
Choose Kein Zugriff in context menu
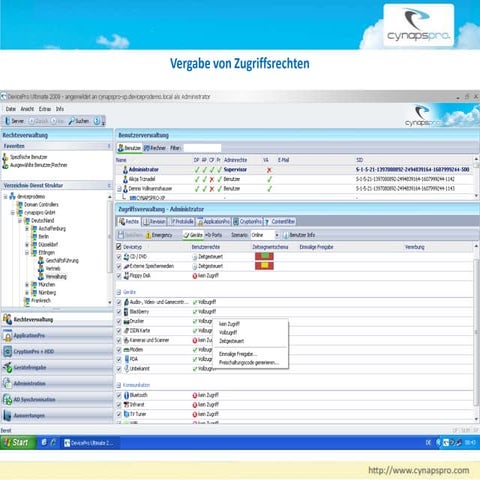(229, 324)
